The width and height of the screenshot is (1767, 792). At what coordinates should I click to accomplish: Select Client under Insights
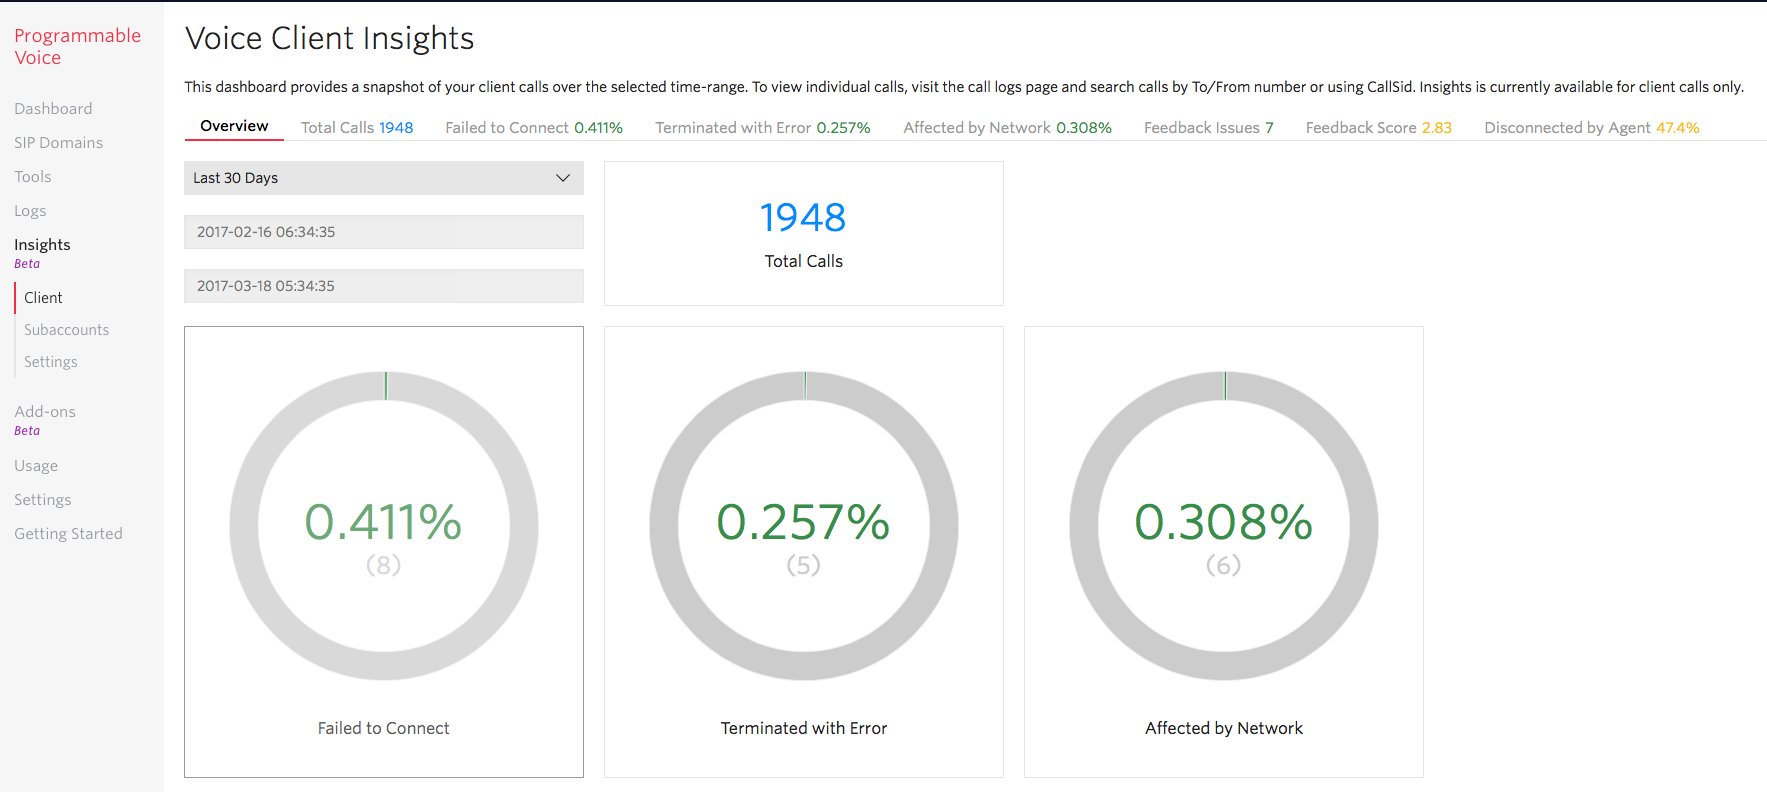coord(43,297)
